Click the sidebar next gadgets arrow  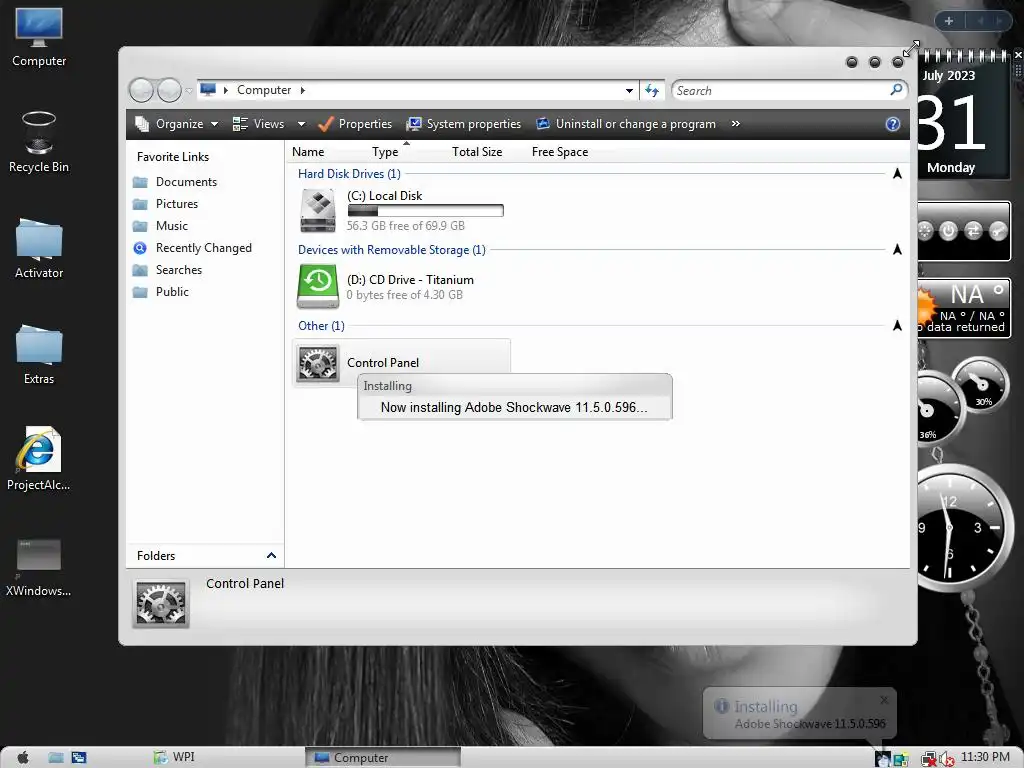click(x=999, y=21)
